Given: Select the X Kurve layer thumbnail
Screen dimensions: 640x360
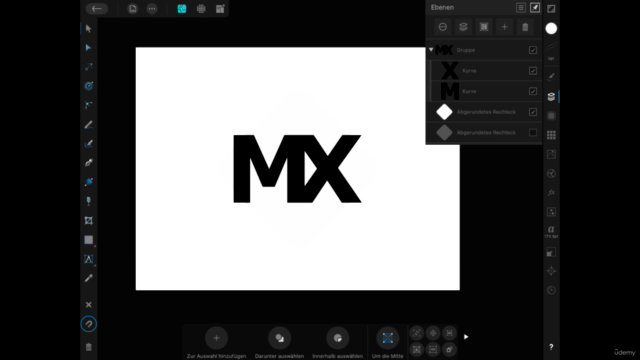Looking at the screenshot, I should click(449, 71).
